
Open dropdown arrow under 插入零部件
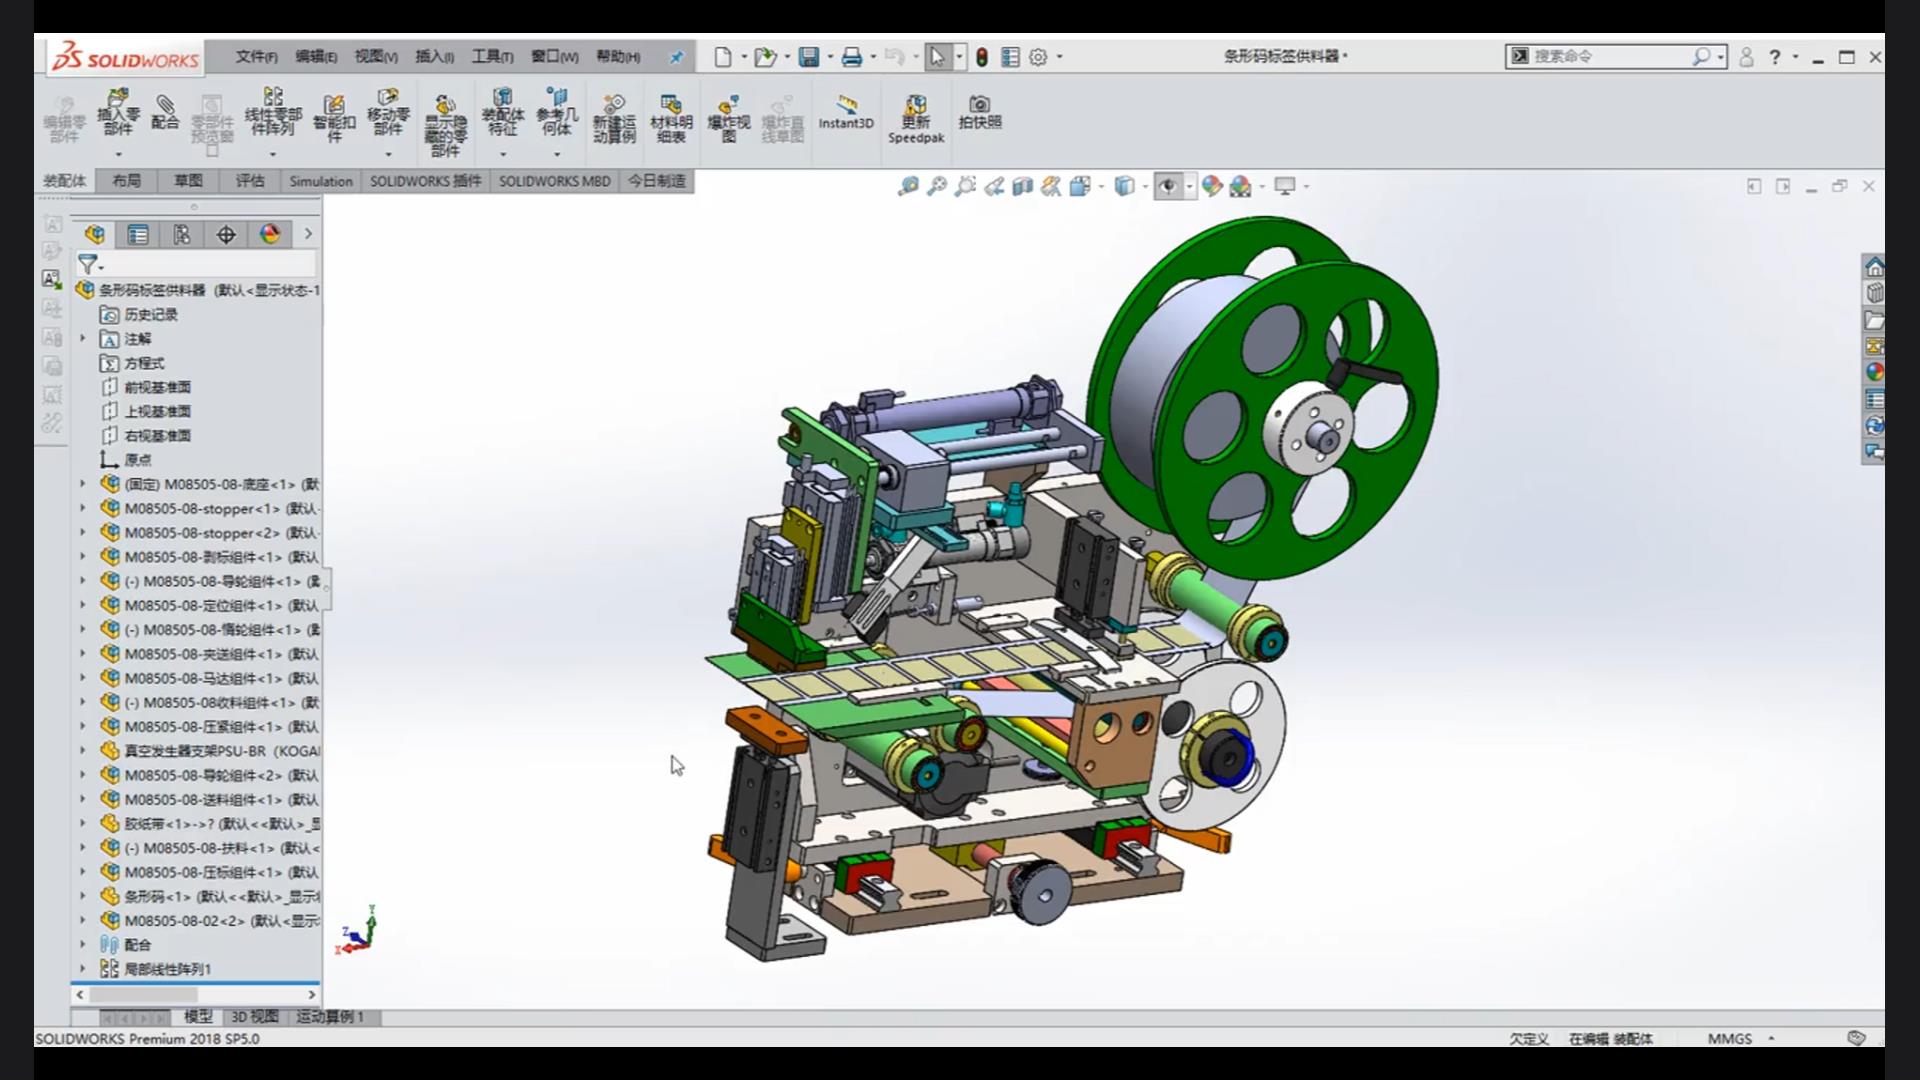click(x=118, y=154)
